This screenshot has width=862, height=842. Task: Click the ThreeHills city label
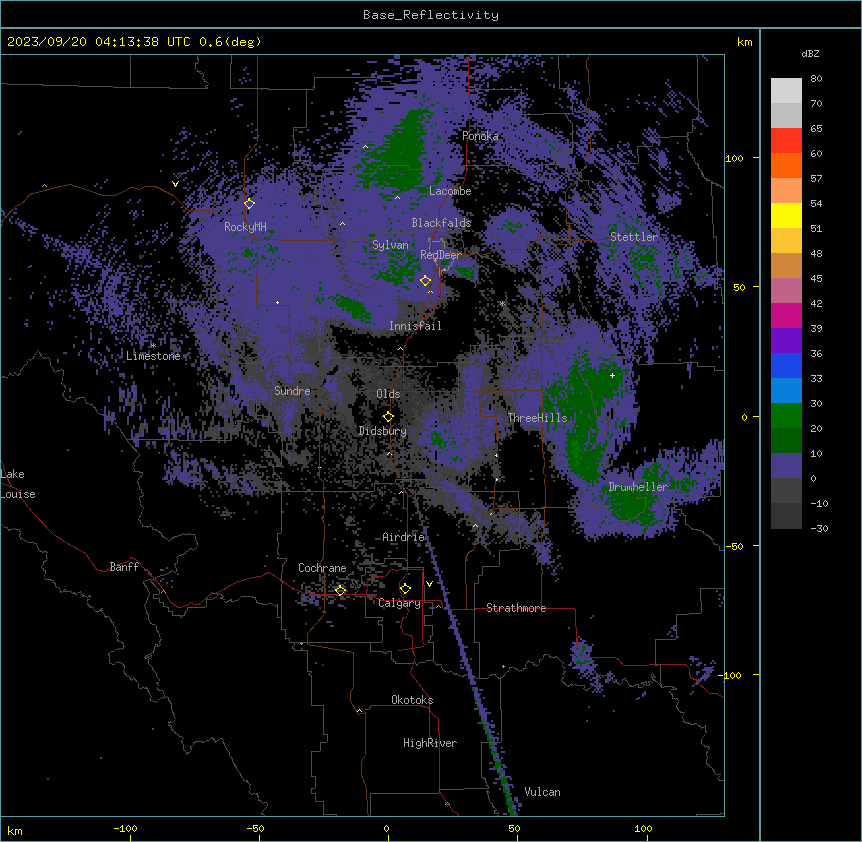(537, 418)
